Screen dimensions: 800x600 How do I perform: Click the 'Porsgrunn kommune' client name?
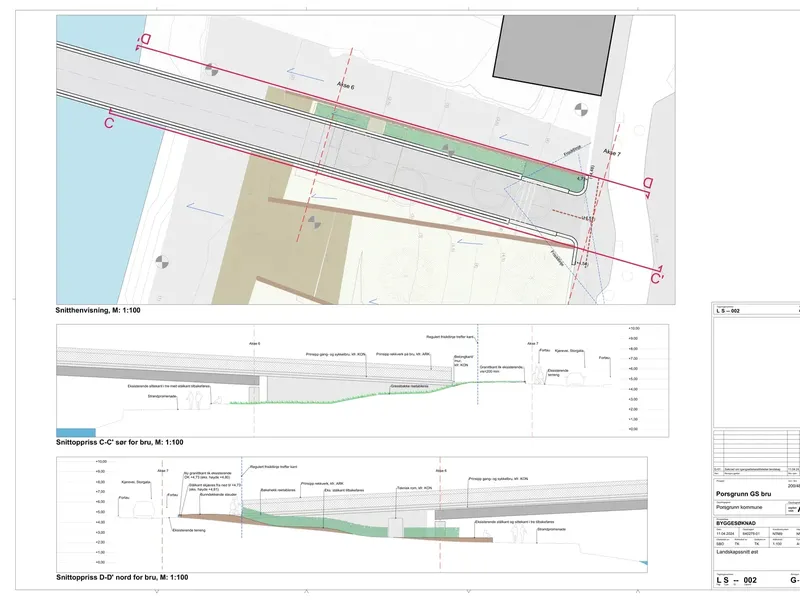(739, 508)
